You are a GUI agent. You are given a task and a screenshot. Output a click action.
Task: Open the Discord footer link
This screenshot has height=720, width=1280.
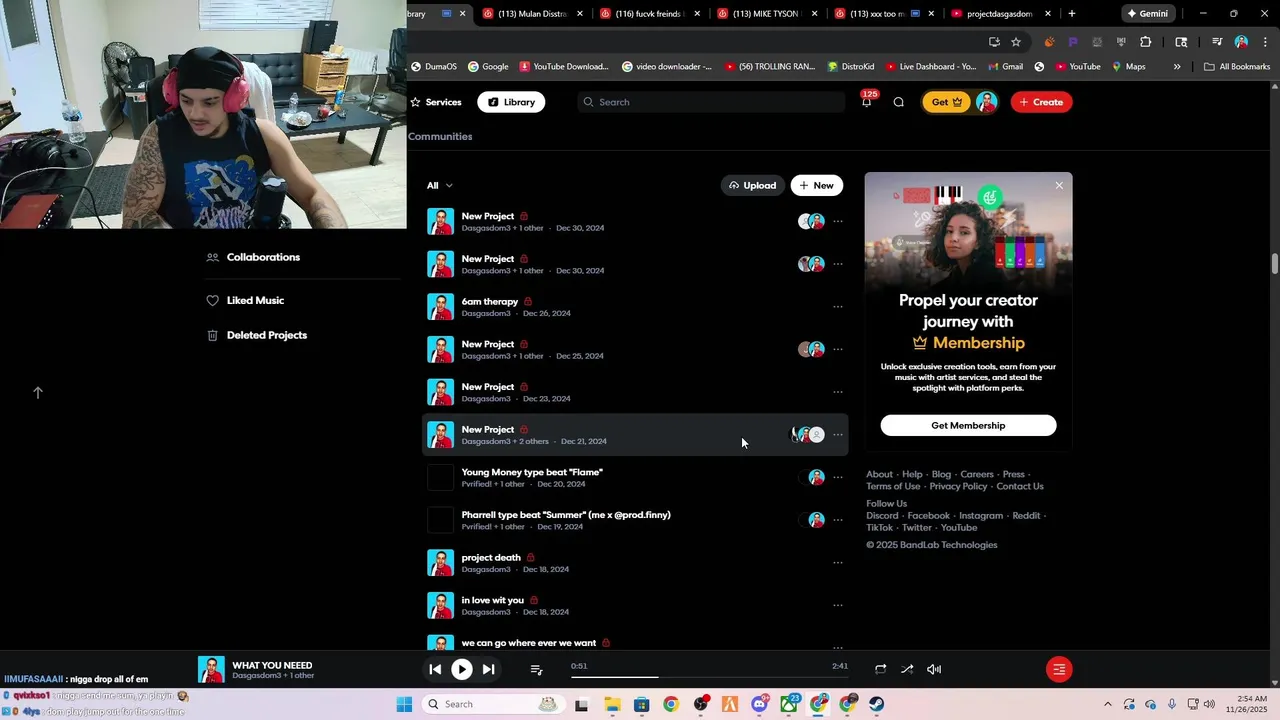pos(882,515)
